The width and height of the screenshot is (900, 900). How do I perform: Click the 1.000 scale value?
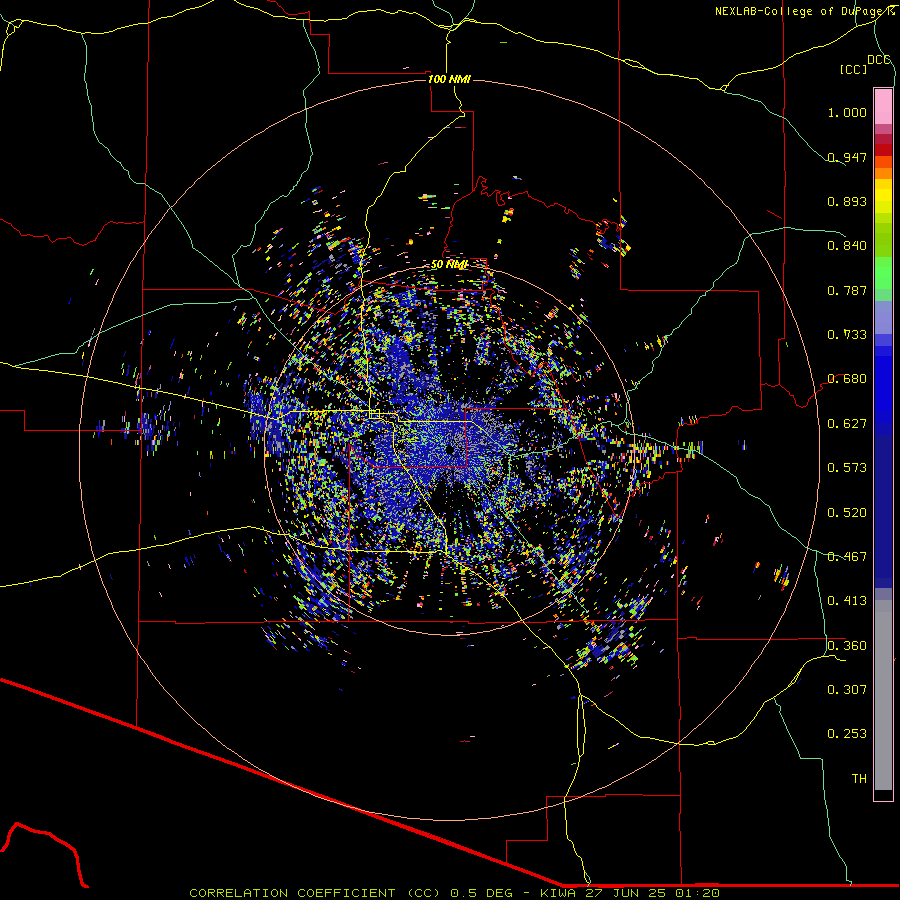click(x=847, y=112)
